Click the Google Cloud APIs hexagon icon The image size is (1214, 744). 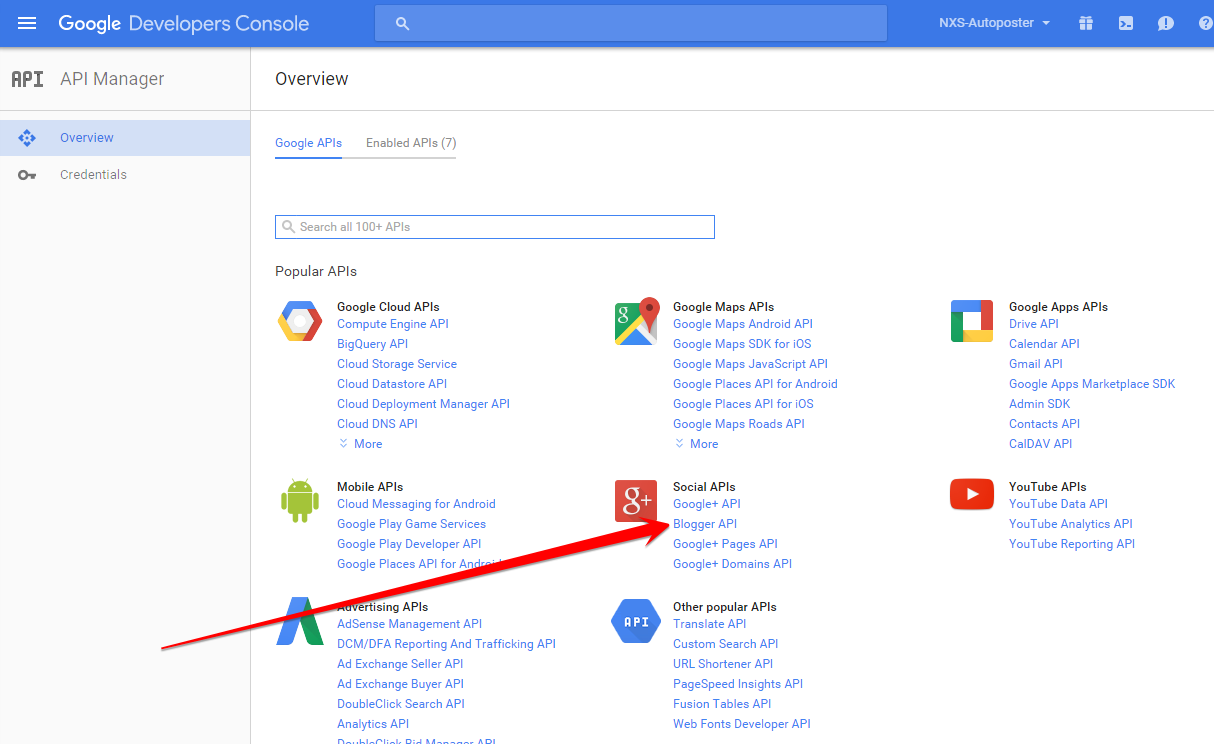[x=300, y=322]
